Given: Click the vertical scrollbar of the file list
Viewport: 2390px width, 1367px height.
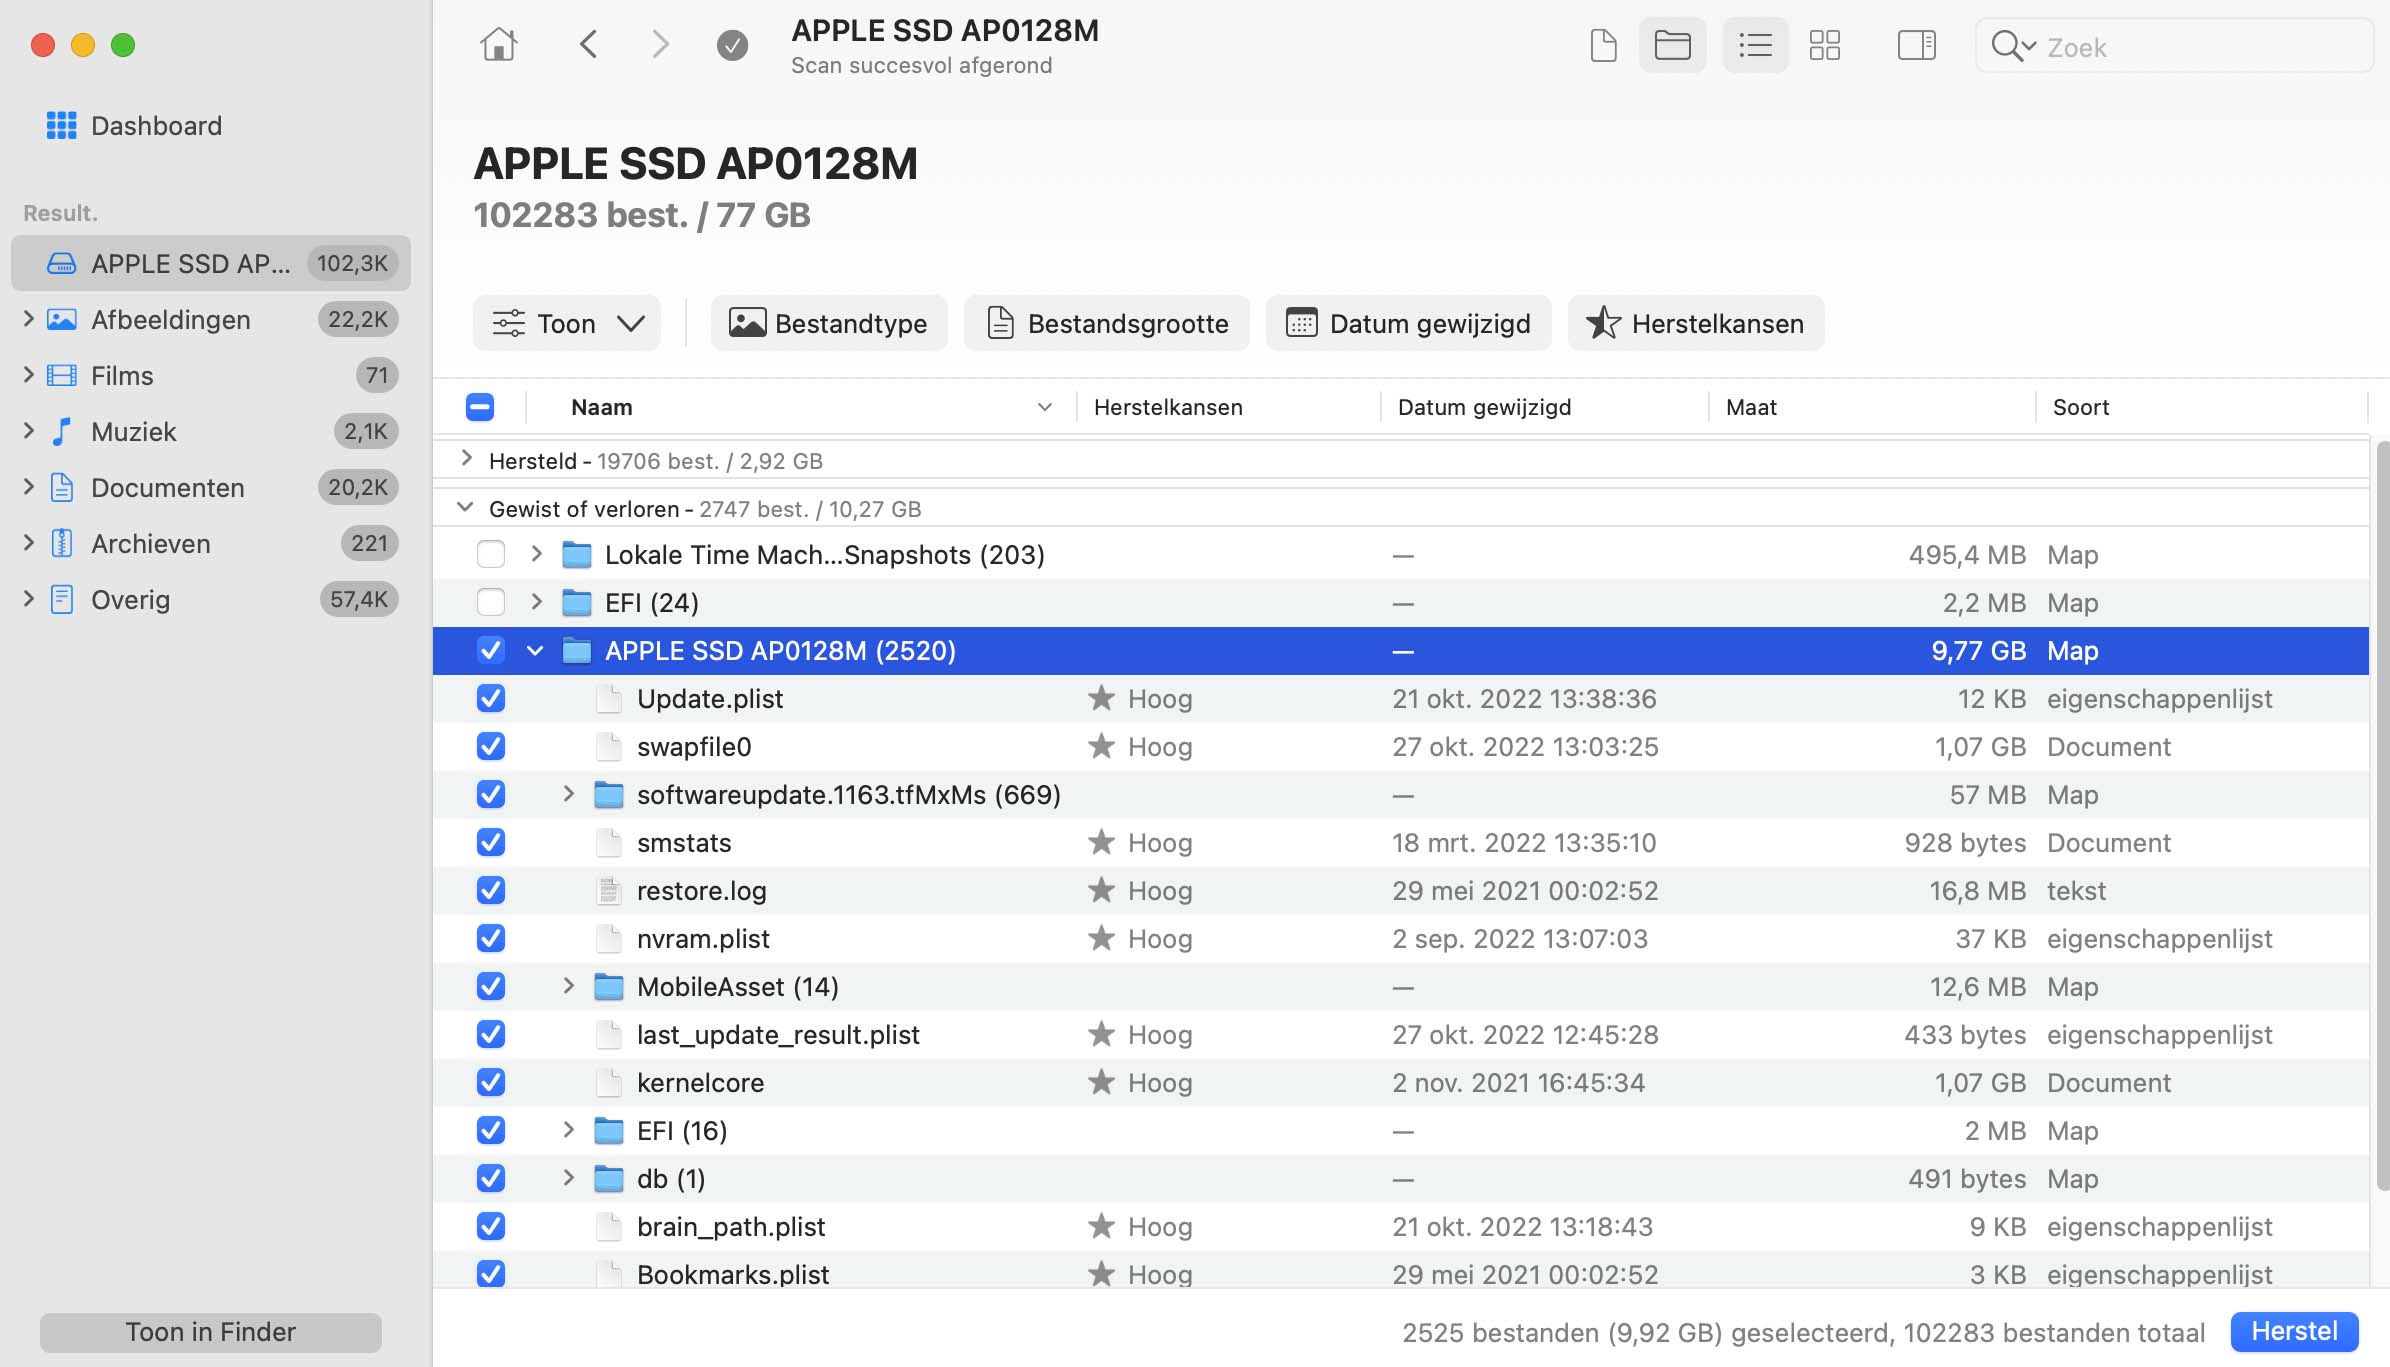Looking at the screenshot, I should coord(2381,815).
